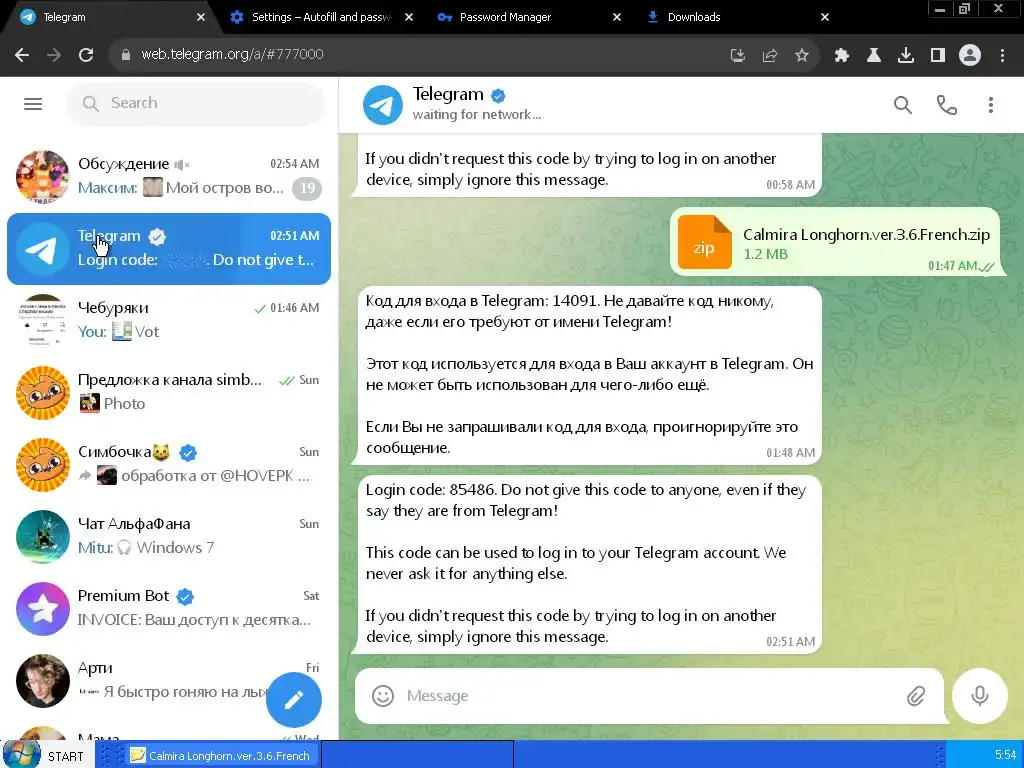Open the browser extensions puzzle icon
This screenshot has height=768, width=1024.
coord(842,55)
